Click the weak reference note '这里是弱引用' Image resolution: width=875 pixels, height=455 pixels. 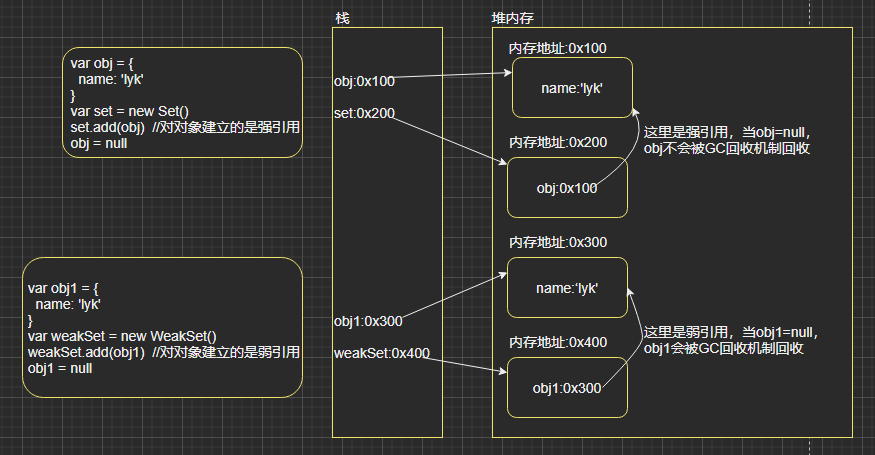click(731, 340)
